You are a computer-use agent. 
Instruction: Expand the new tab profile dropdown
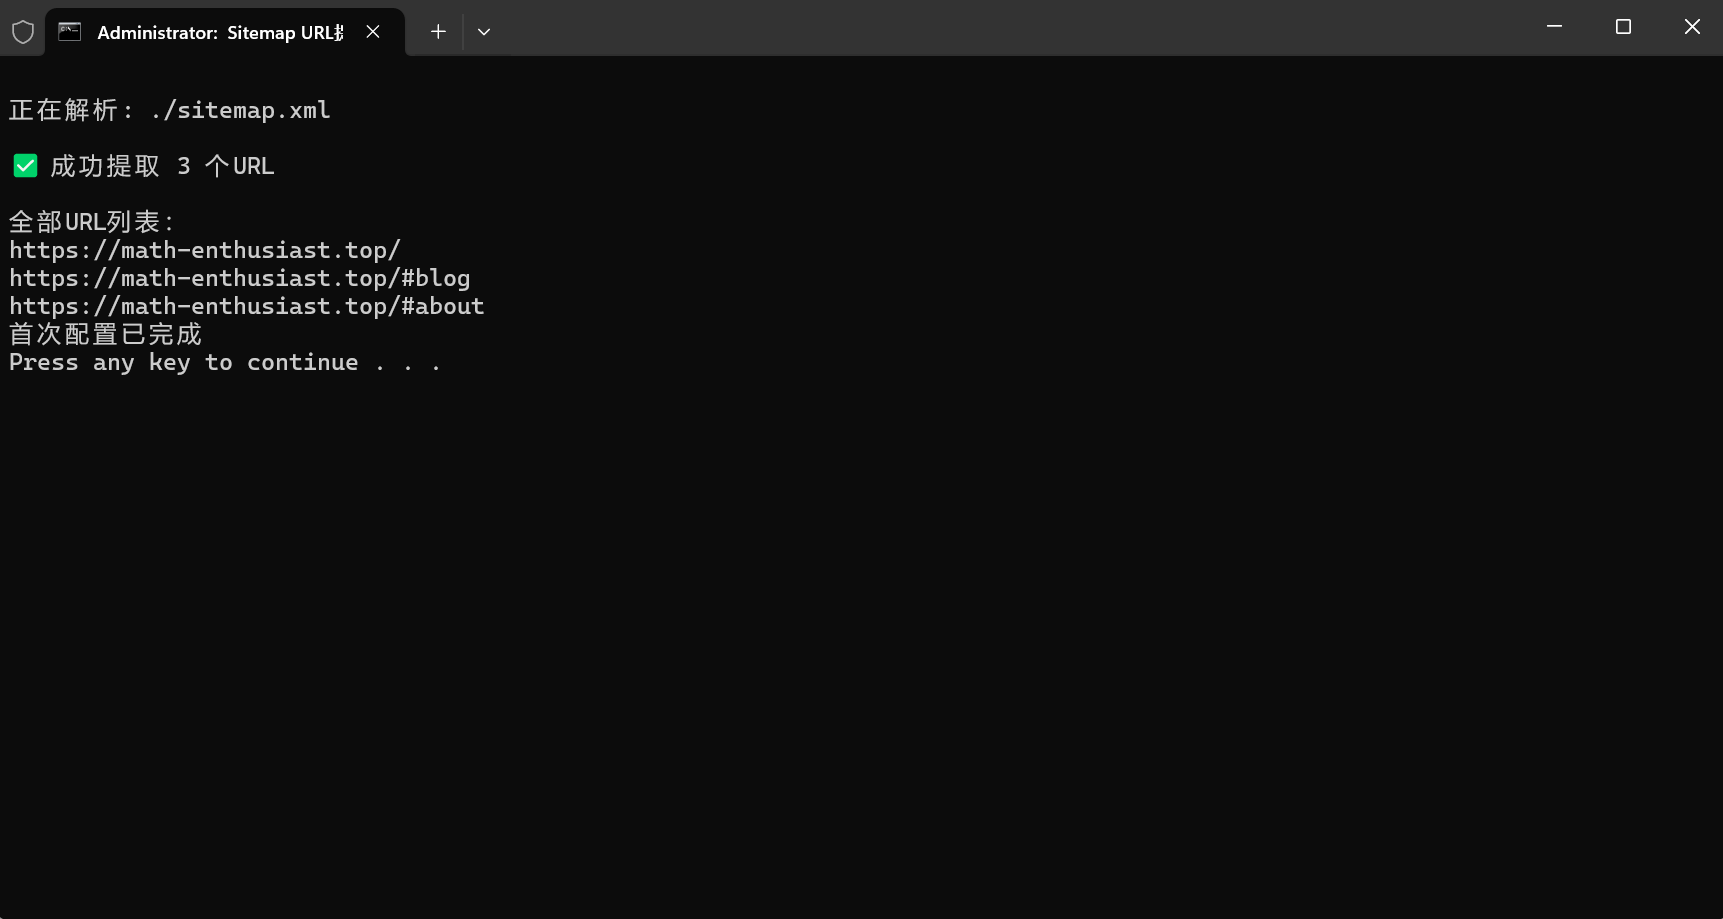pos(484,32)
